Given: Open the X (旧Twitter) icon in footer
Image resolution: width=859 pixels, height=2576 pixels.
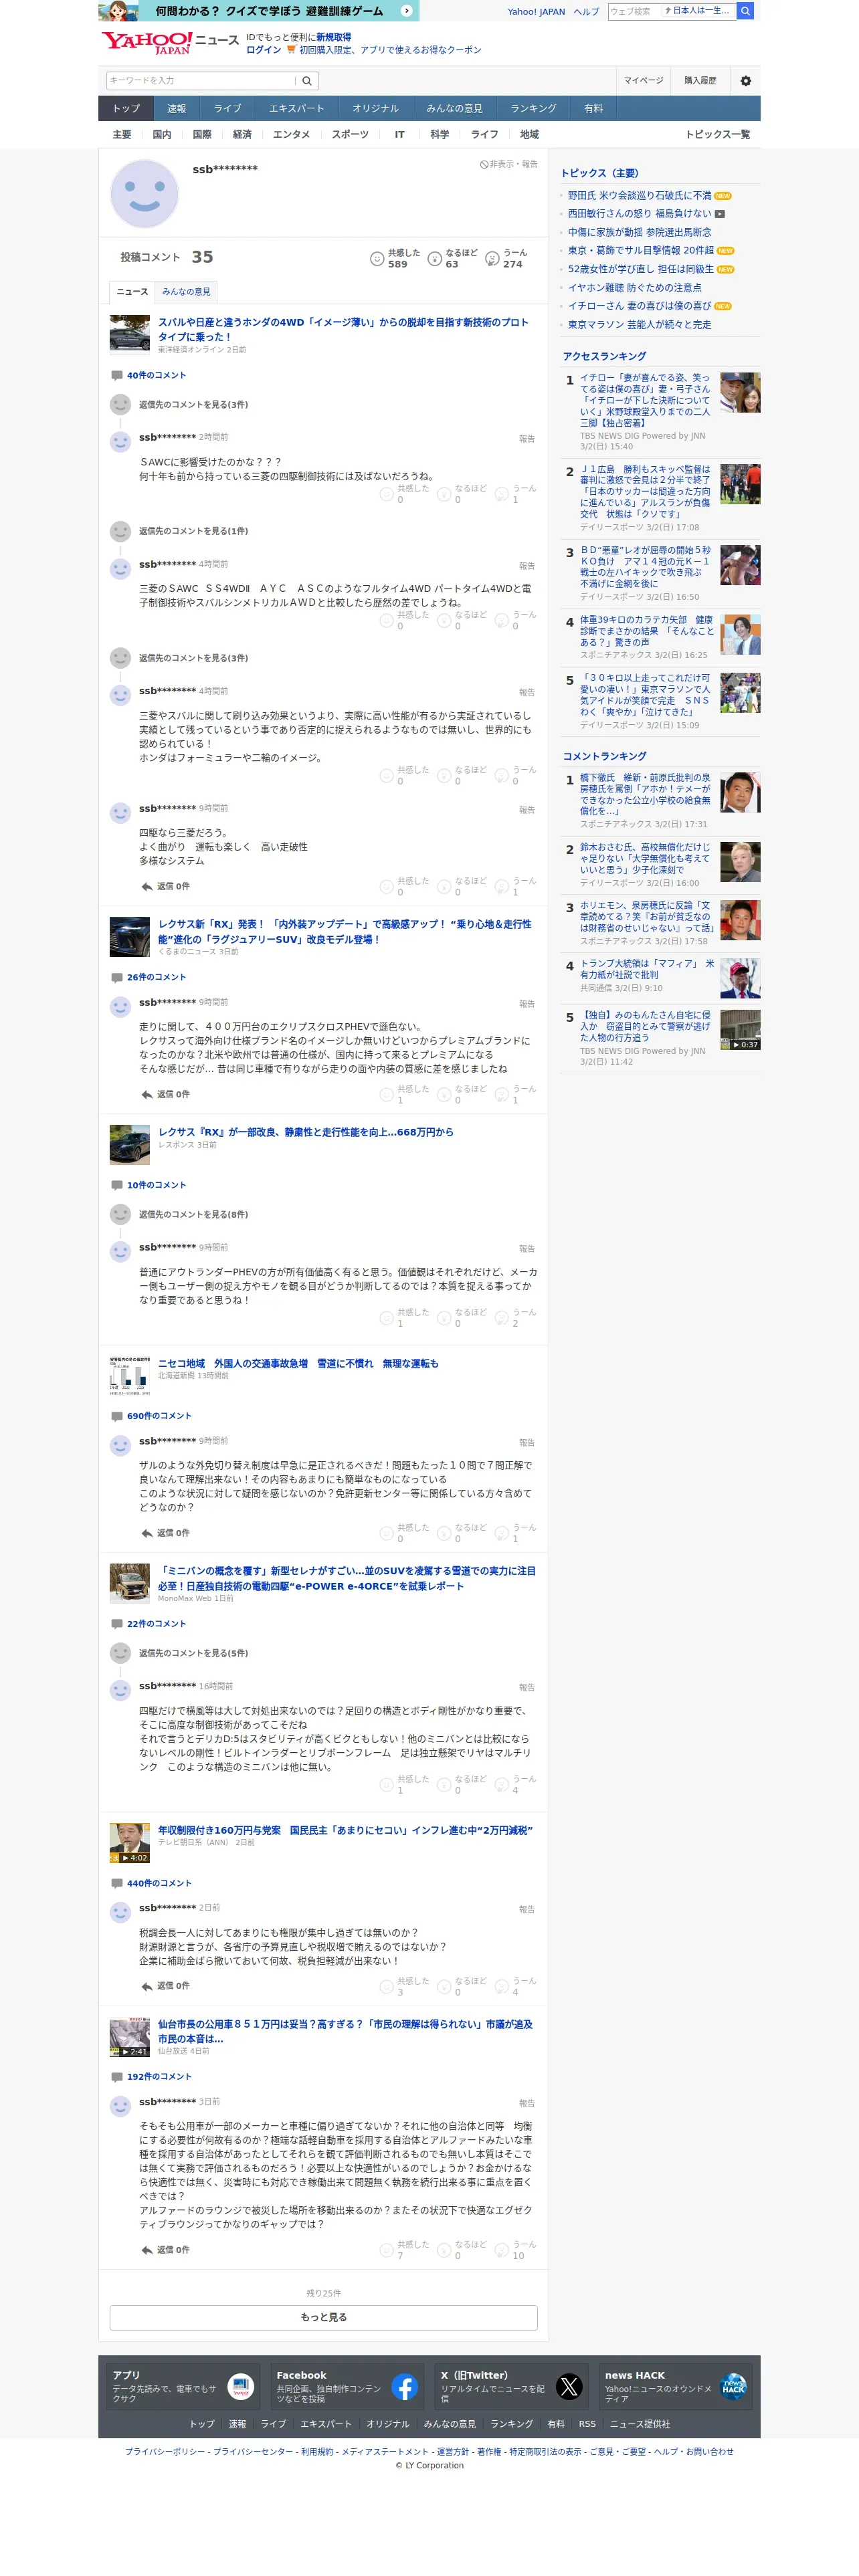Looking at the screenshot, I should [x=569, y=2387].
